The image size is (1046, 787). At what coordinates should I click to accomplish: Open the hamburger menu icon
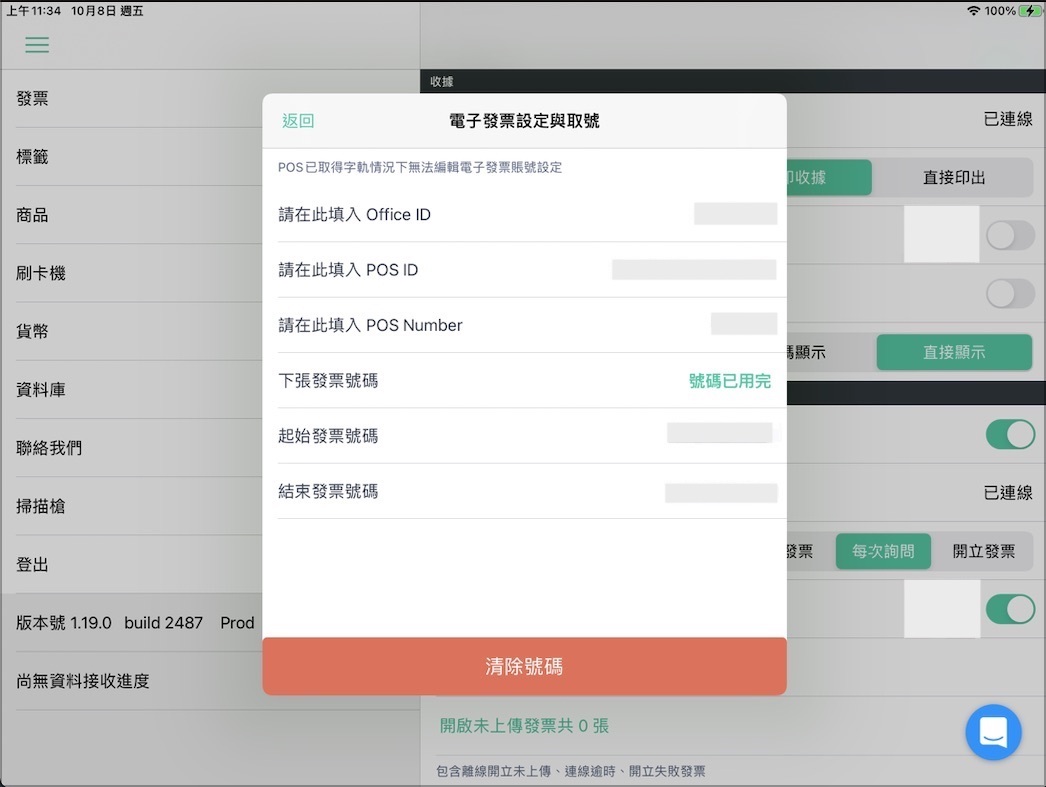point(37,45)
